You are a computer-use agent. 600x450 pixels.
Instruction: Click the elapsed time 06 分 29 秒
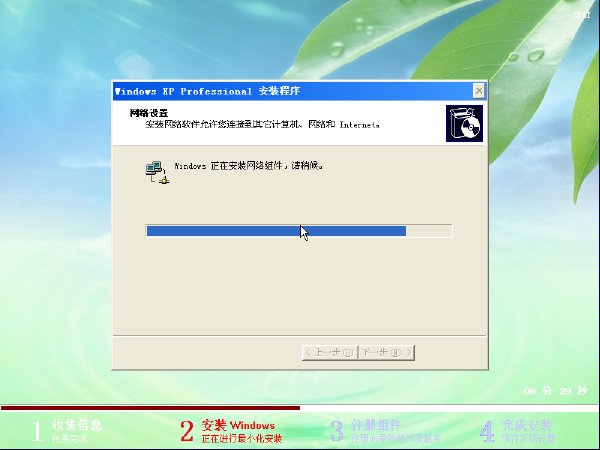click(x=555, y=391)
